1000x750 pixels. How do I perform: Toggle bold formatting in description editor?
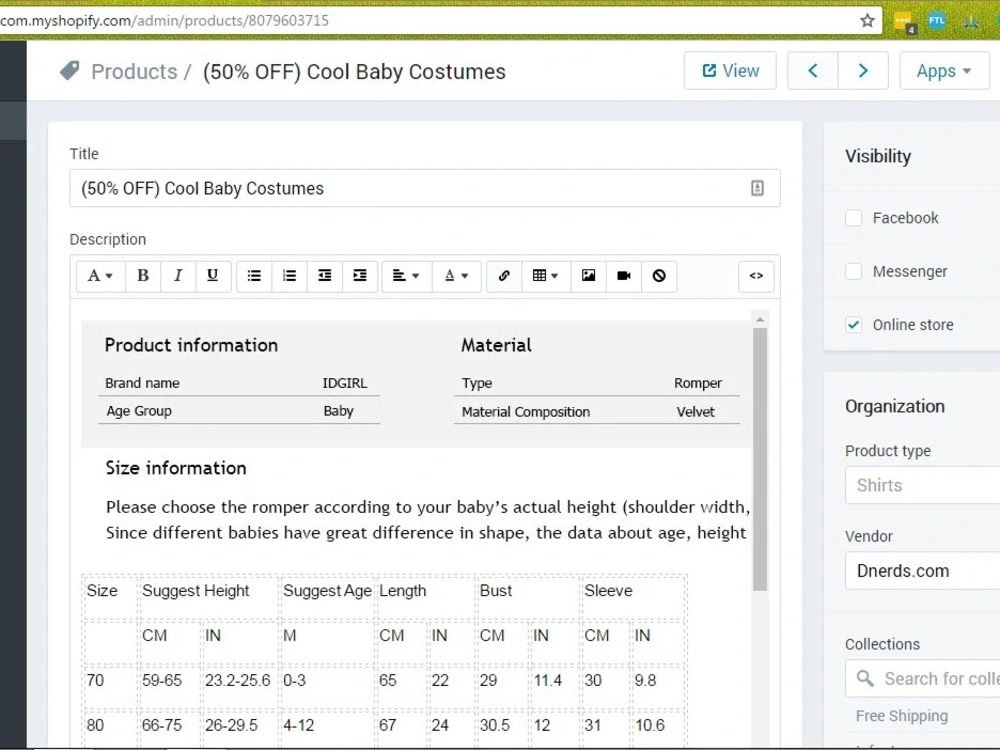(x=143, y=276)
